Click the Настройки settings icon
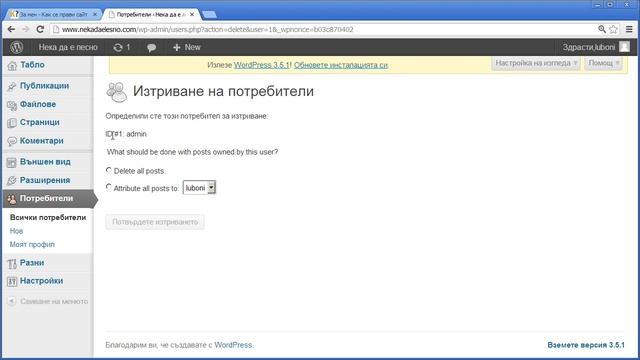 coord(12,281)
